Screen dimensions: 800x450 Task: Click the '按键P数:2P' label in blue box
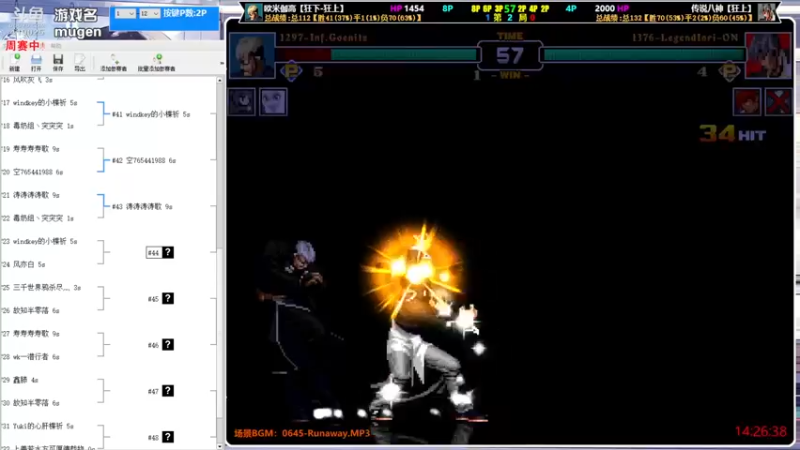pos(185,13)
